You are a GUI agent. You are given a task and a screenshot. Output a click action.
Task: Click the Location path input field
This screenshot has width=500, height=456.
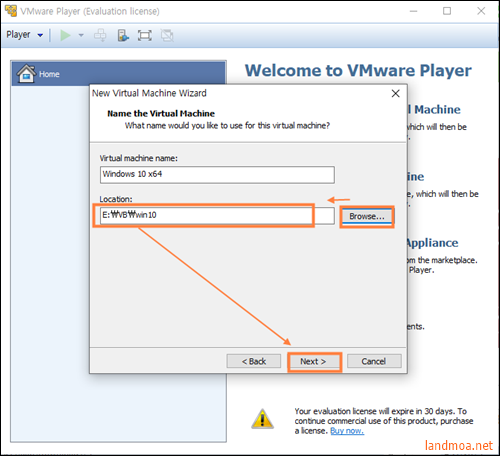[x=217, y=216]
